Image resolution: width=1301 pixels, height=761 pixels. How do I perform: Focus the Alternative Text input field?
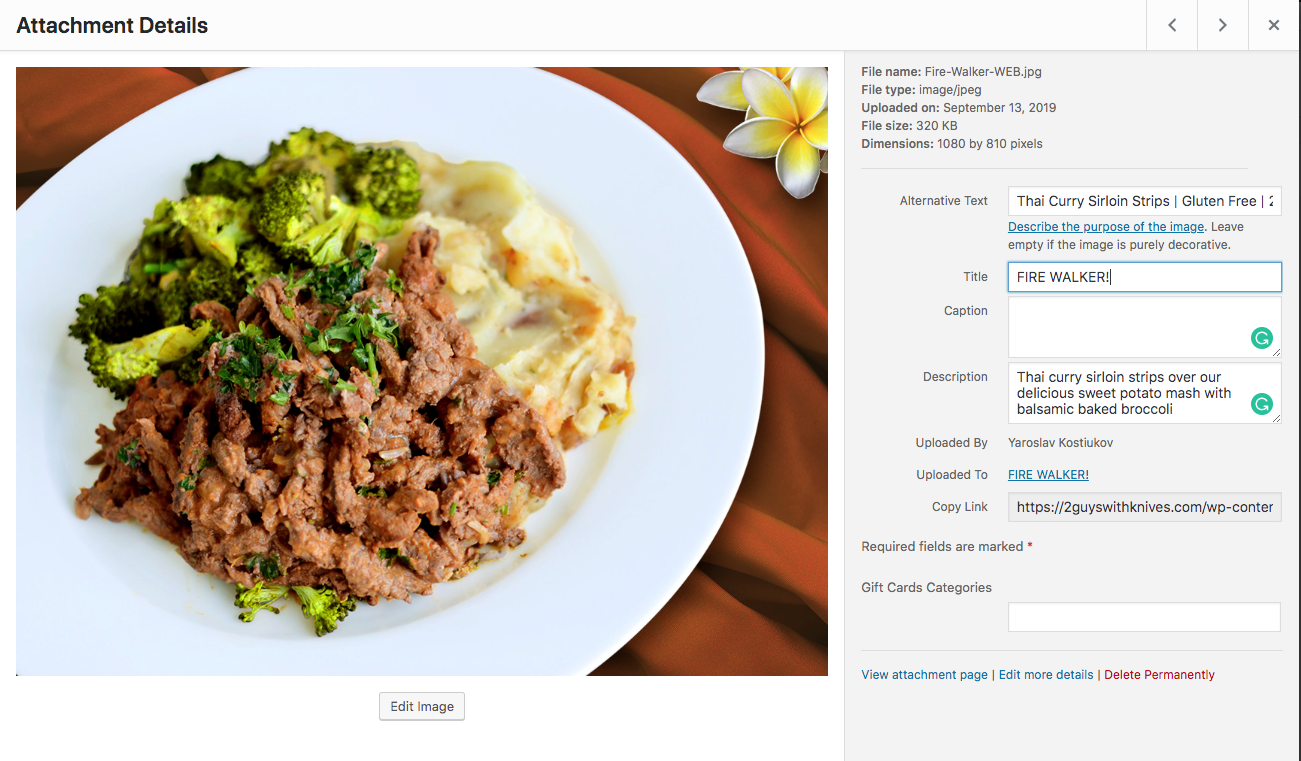click(1144, 201)
